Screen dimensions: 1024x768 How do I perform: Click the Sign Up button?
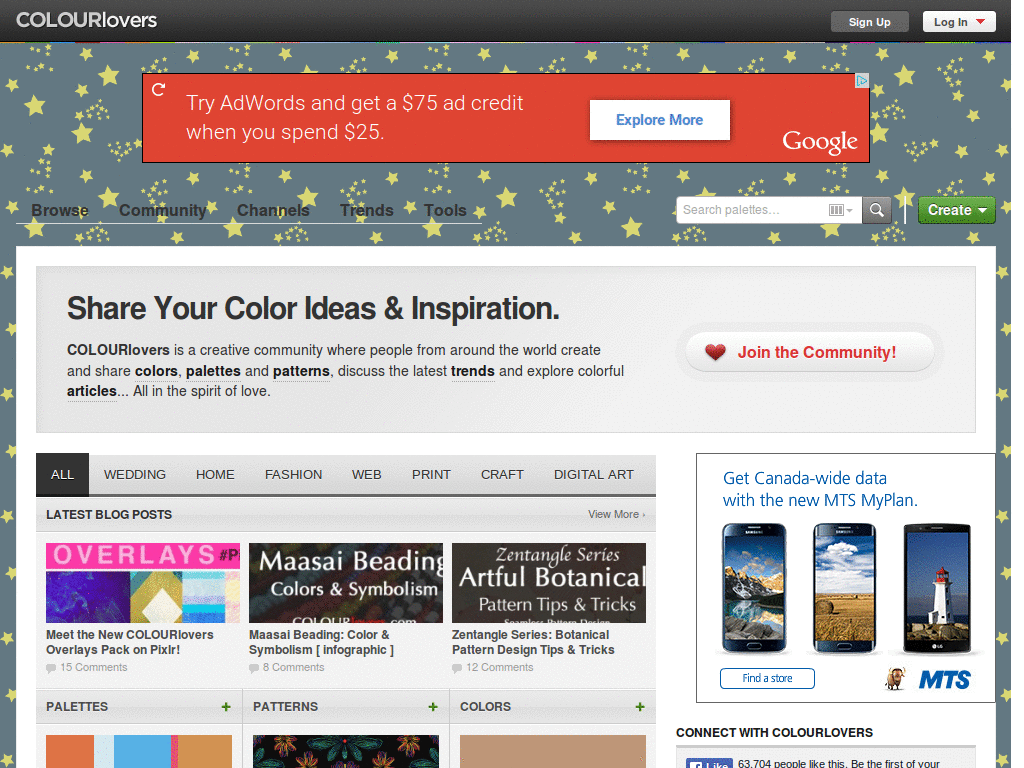pos(869,22)
